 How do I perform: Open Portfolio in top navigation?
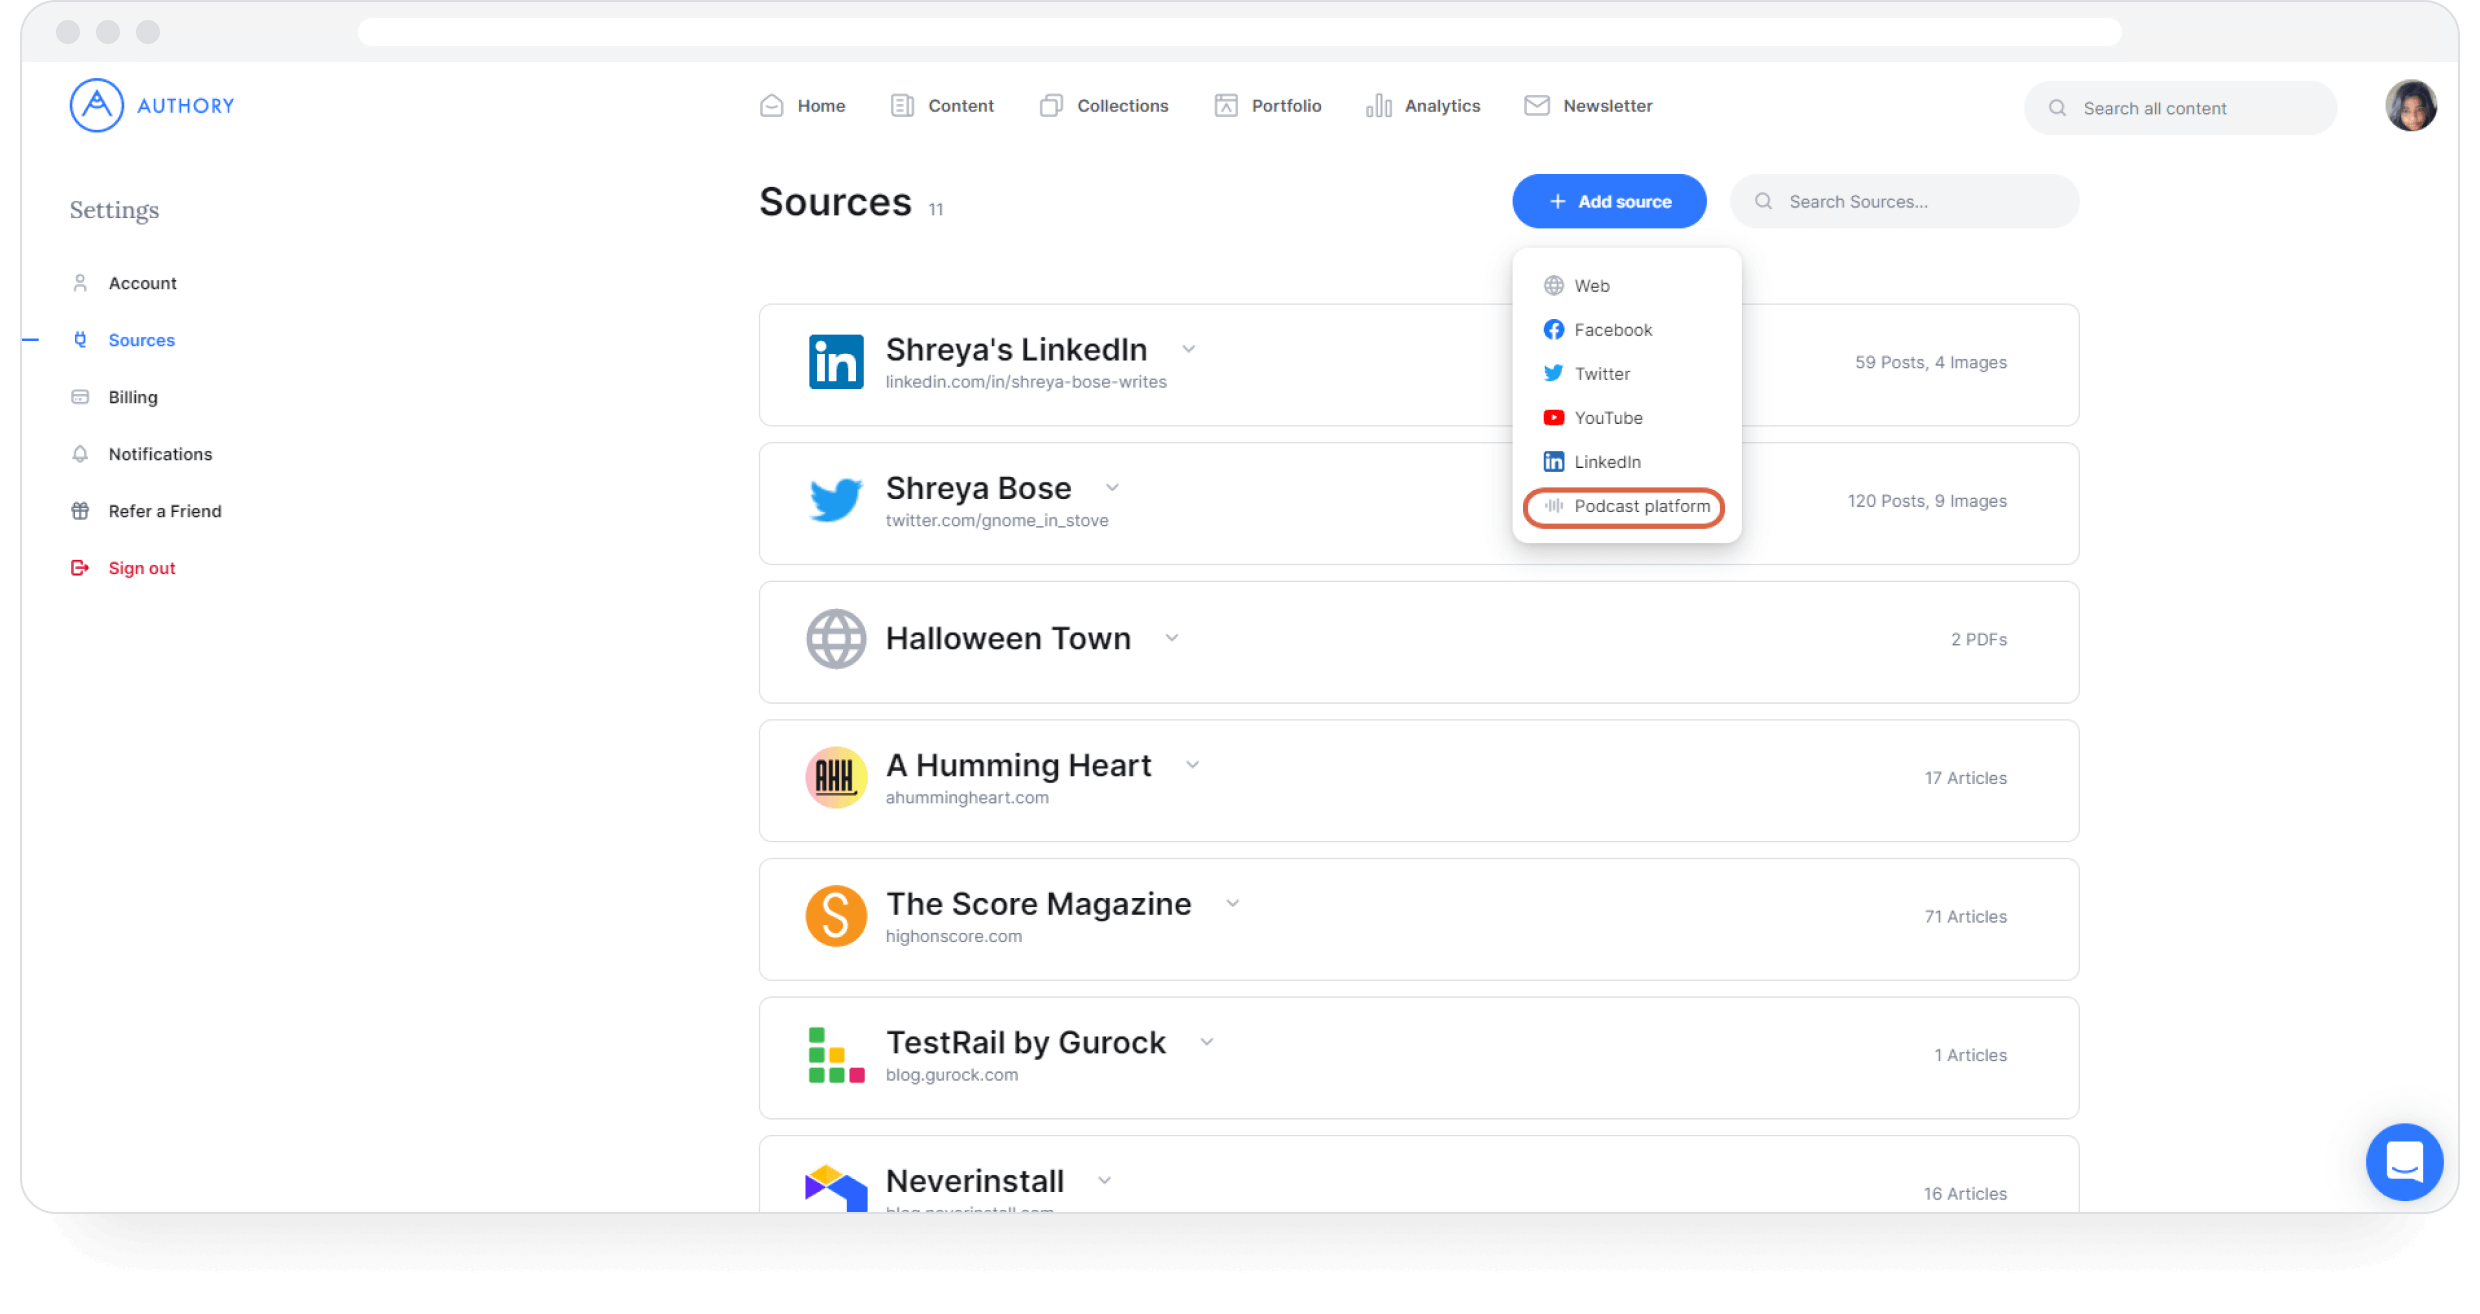tap(1268, 106)
